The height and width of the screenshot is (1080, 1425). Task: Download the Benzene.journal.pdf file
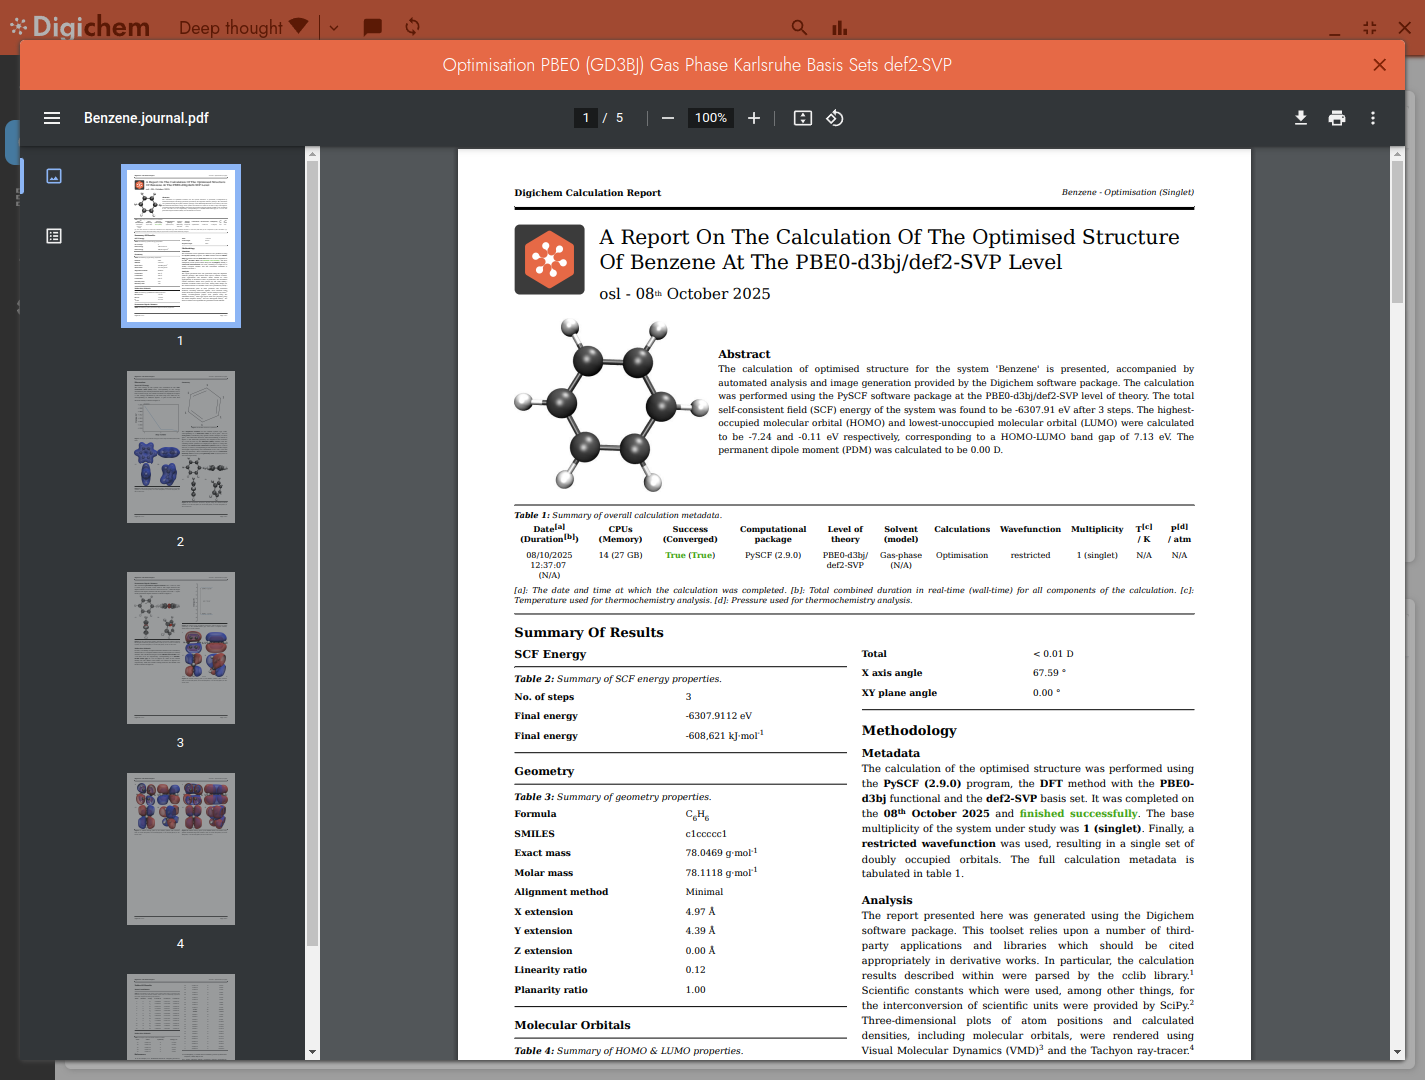tap(1301, 117)
